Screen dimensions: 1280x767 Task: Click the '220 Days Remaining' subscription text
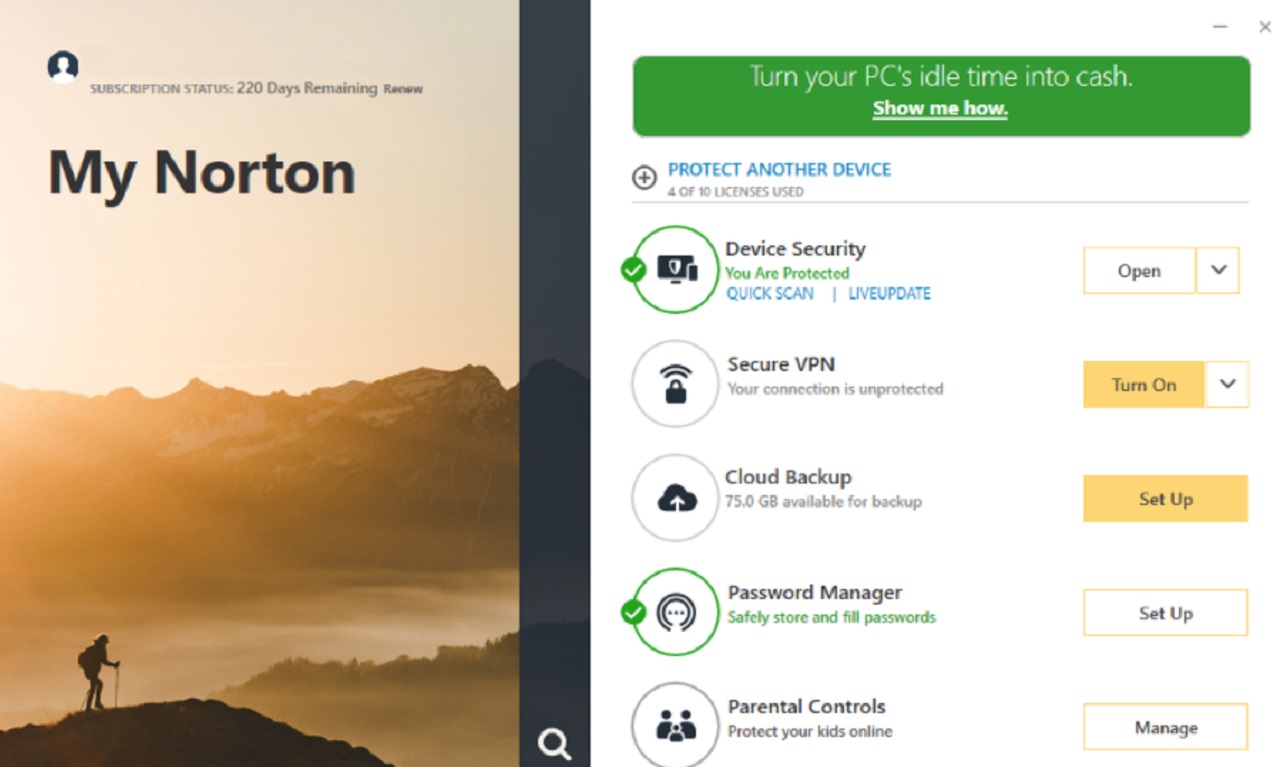[x=307, y=88]
